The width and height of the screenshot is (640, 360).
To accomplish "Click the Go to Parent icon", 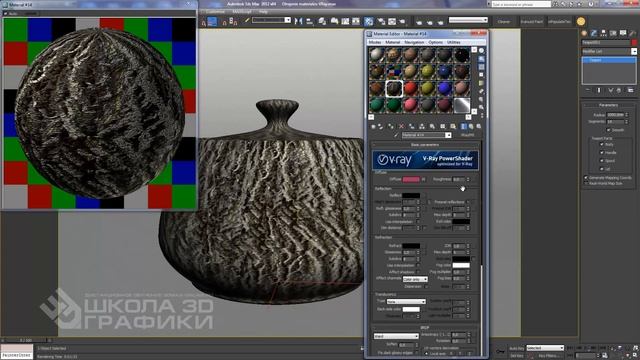I will 471,127.
